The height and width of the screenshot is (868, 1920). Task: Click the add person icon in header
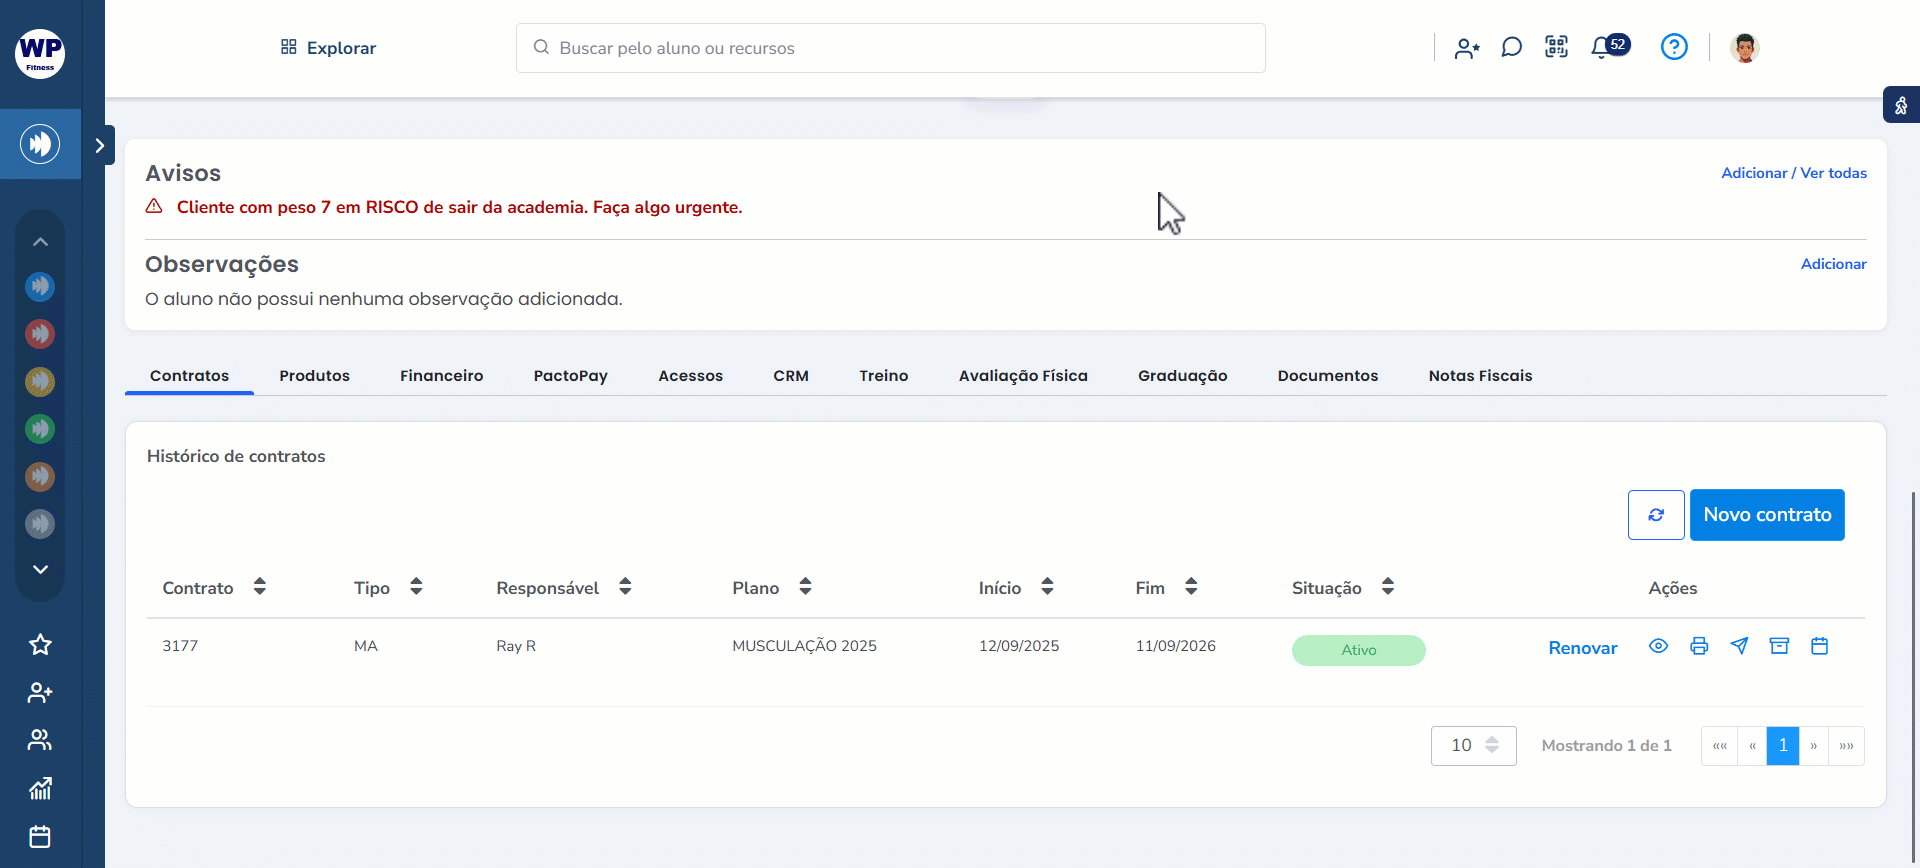[1467, 48]
